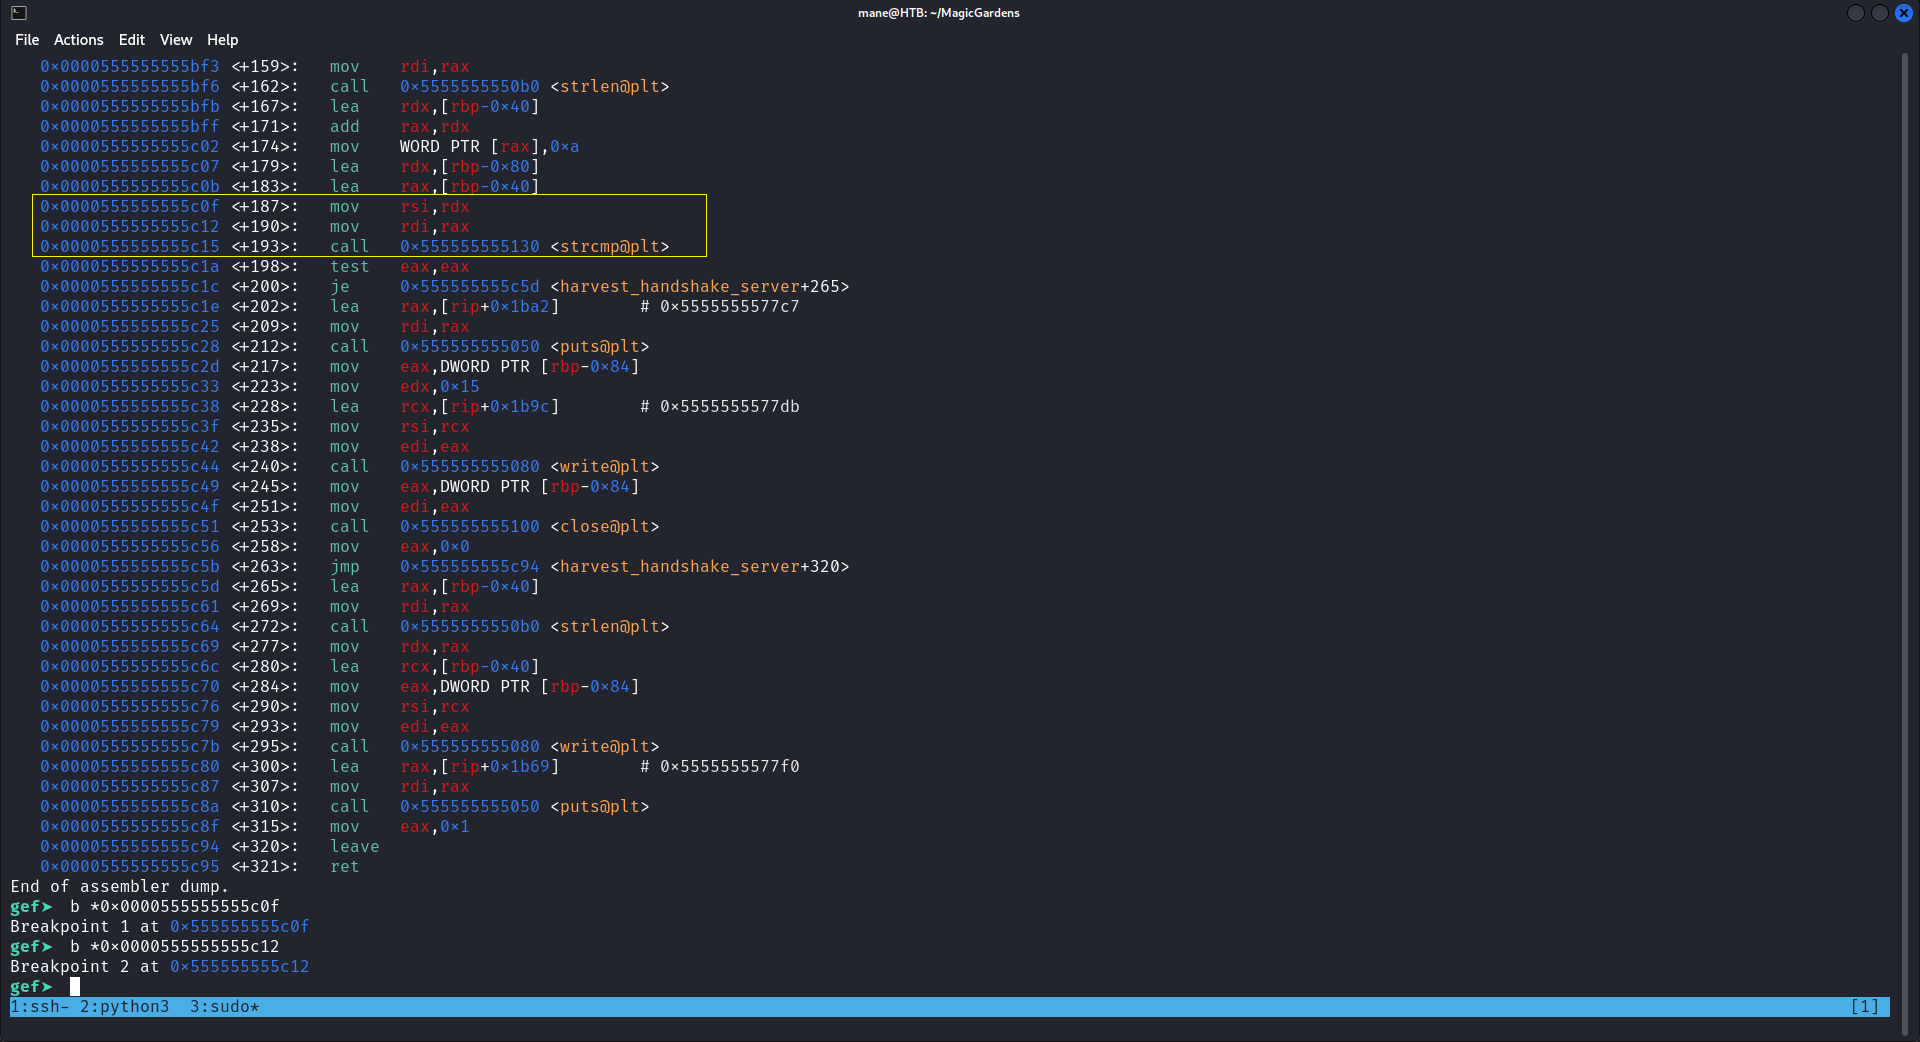Click the [1] session indicator in status bar
This screenshot has height=1042, width=1920.
click(1865, 1007)
